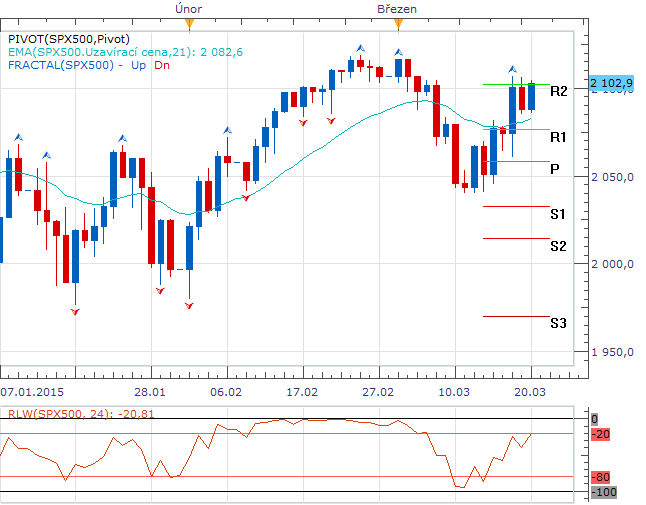Click the 2 000,0 price axis label
646x505 pixels.
point(613,264)
